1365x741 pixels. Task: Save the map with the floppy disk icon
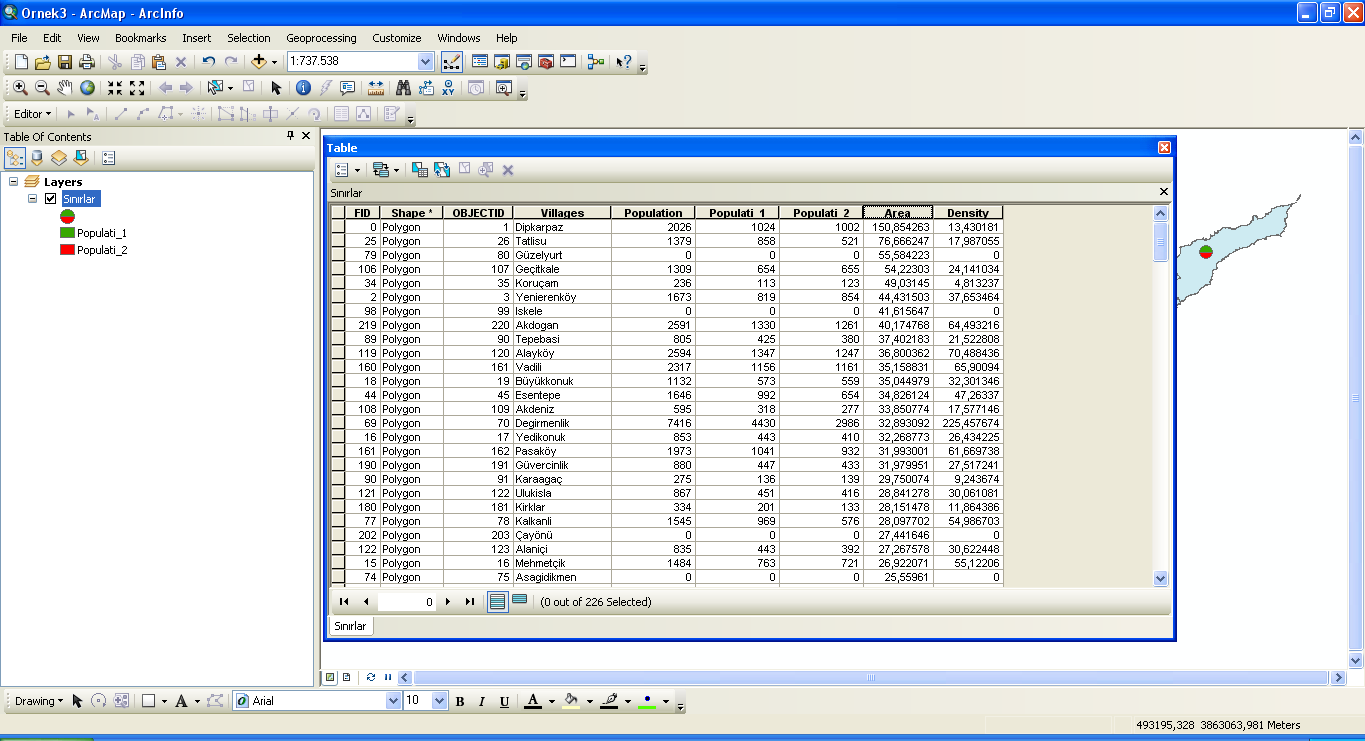(65, 62)
